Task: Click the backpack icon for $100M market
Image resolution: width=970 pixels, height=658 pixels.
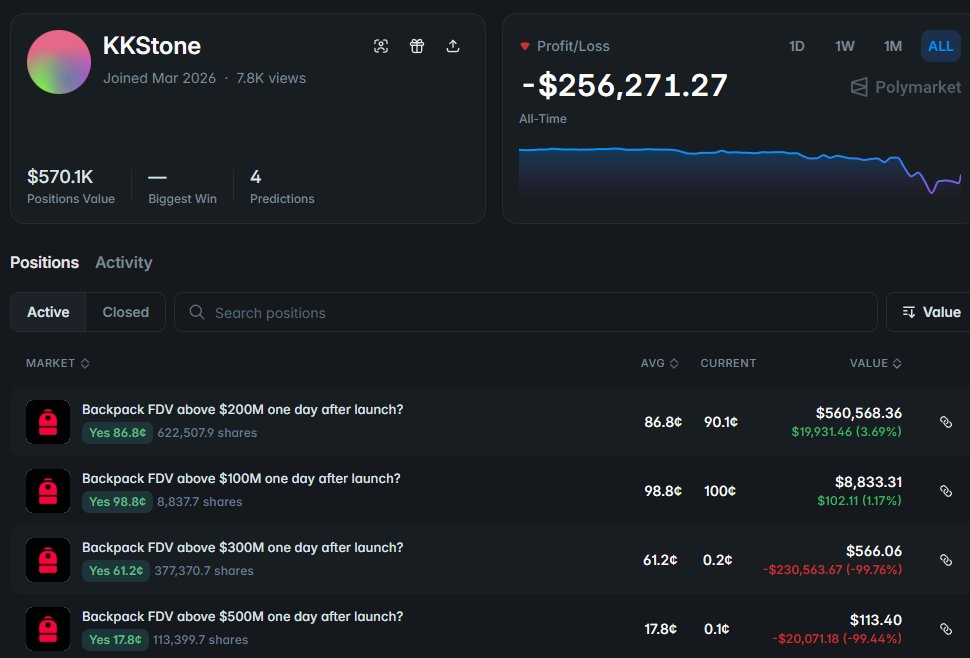Action: point(48,491)
